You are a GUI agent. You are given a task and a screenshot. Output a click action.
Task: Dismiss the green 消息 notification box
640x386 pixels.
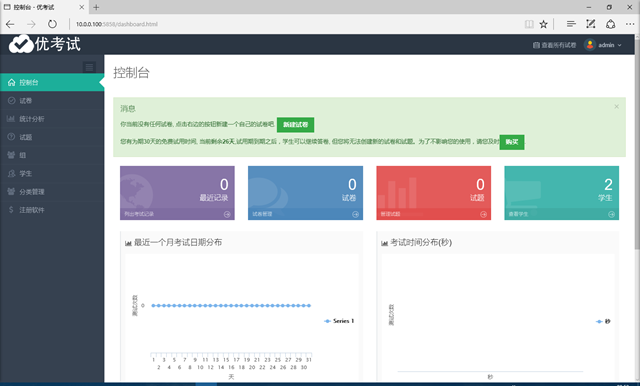616,106
